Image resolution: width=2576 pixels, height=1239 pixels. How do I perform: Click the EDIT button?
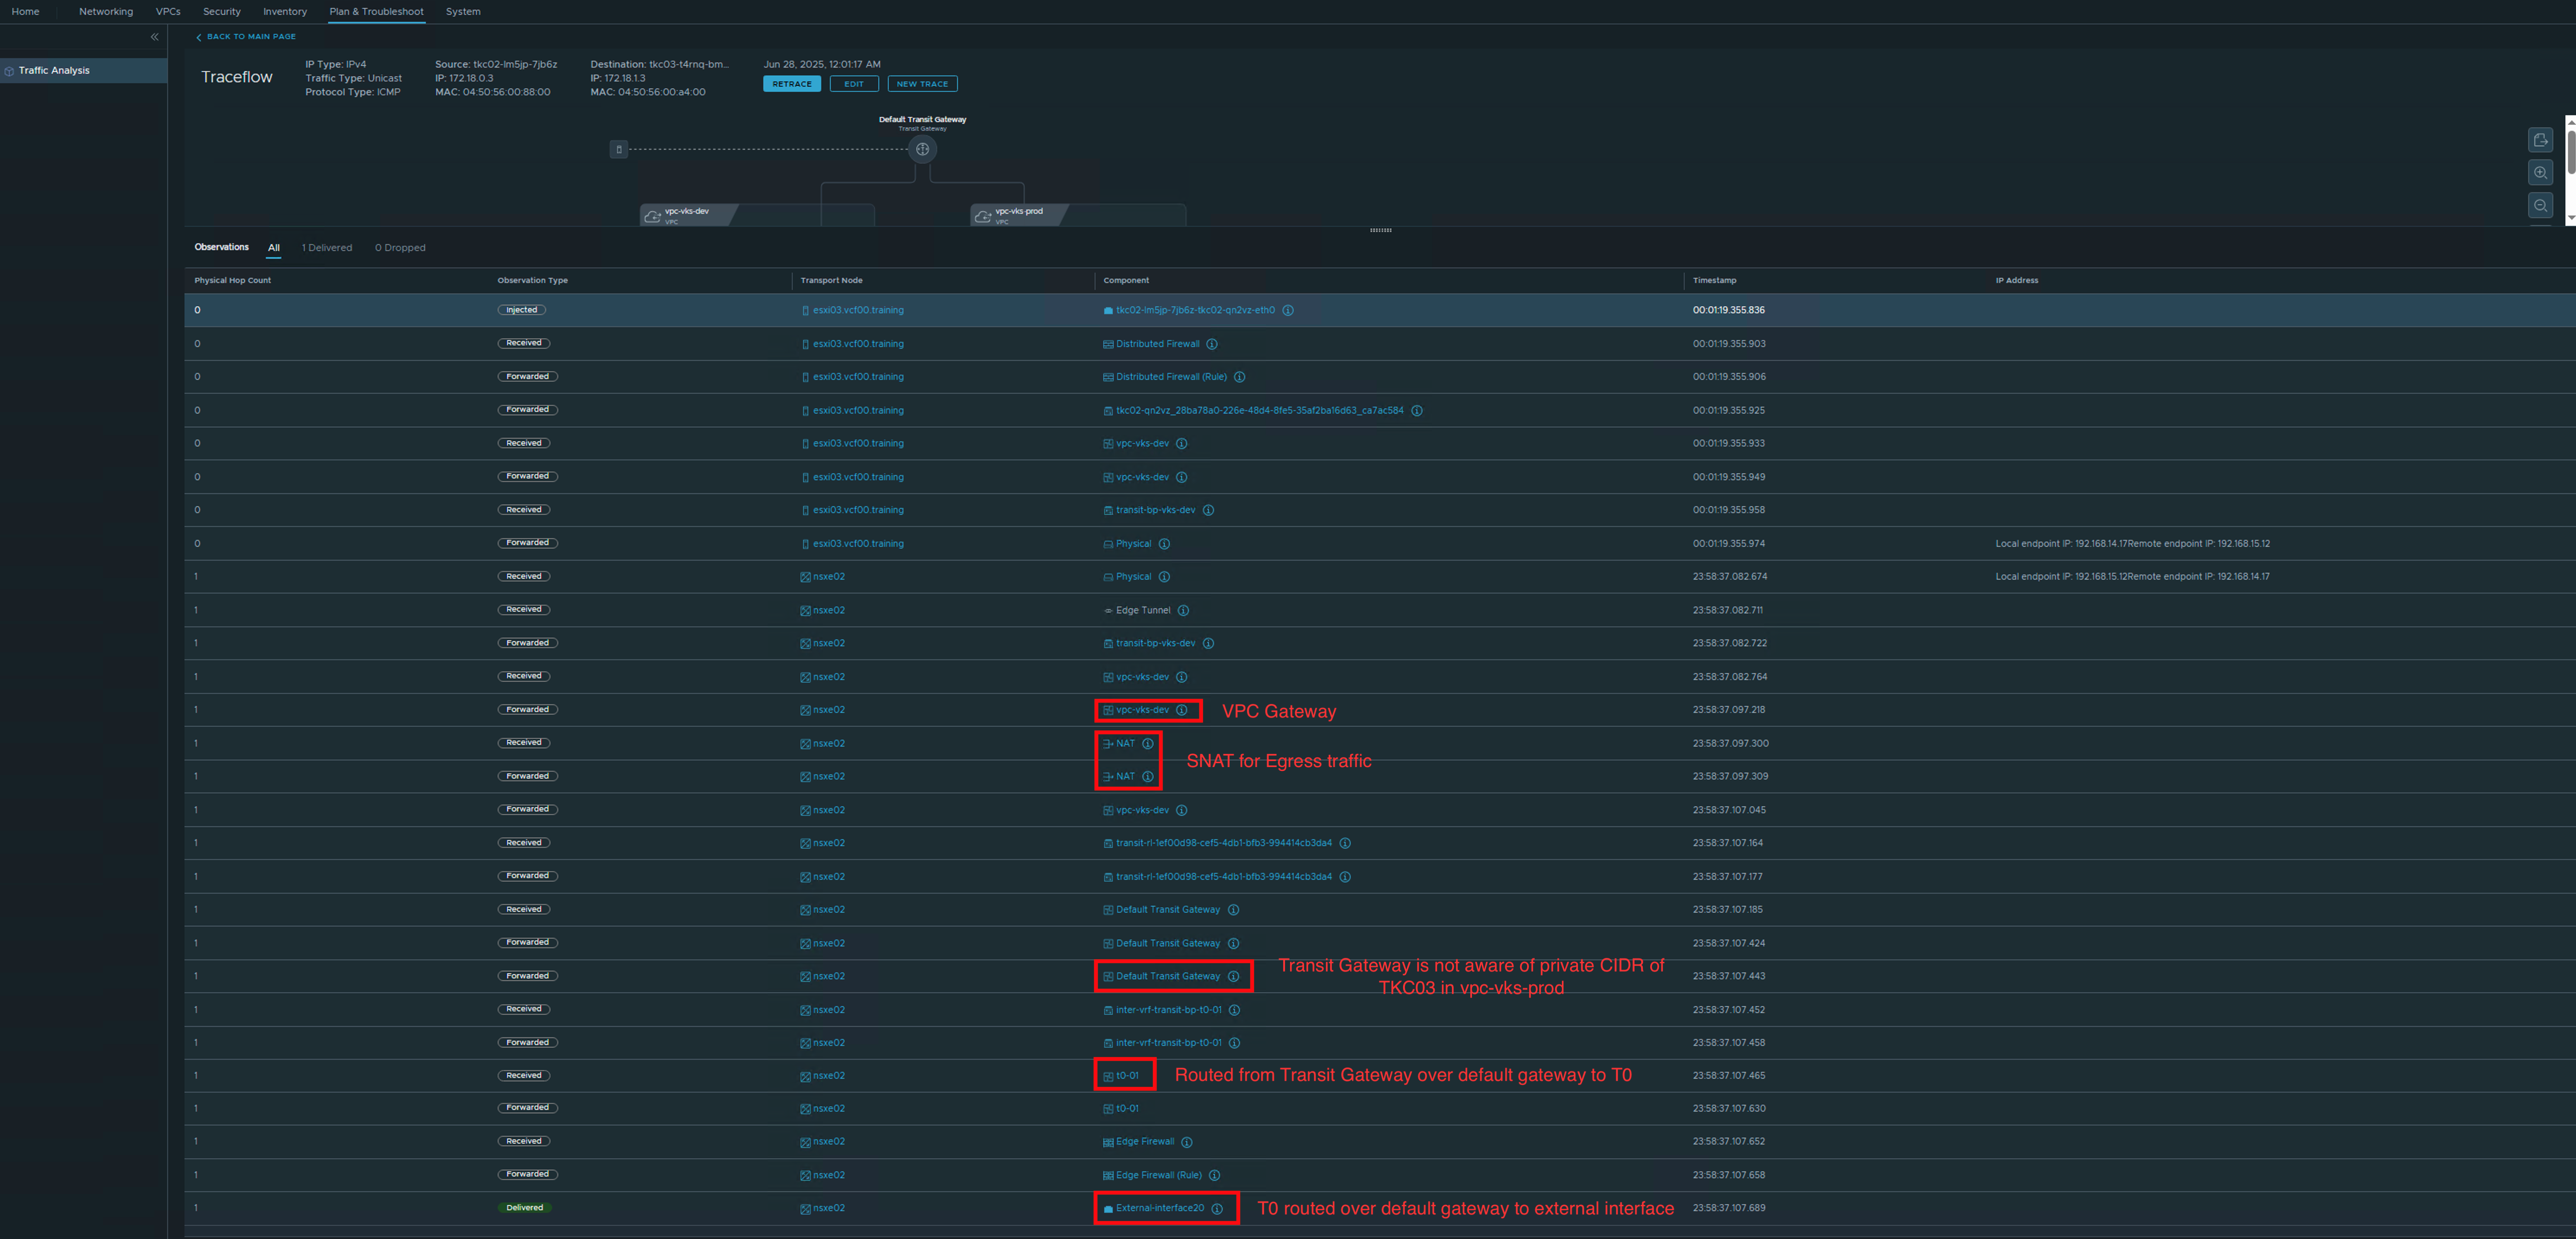(x=854, y=84)
